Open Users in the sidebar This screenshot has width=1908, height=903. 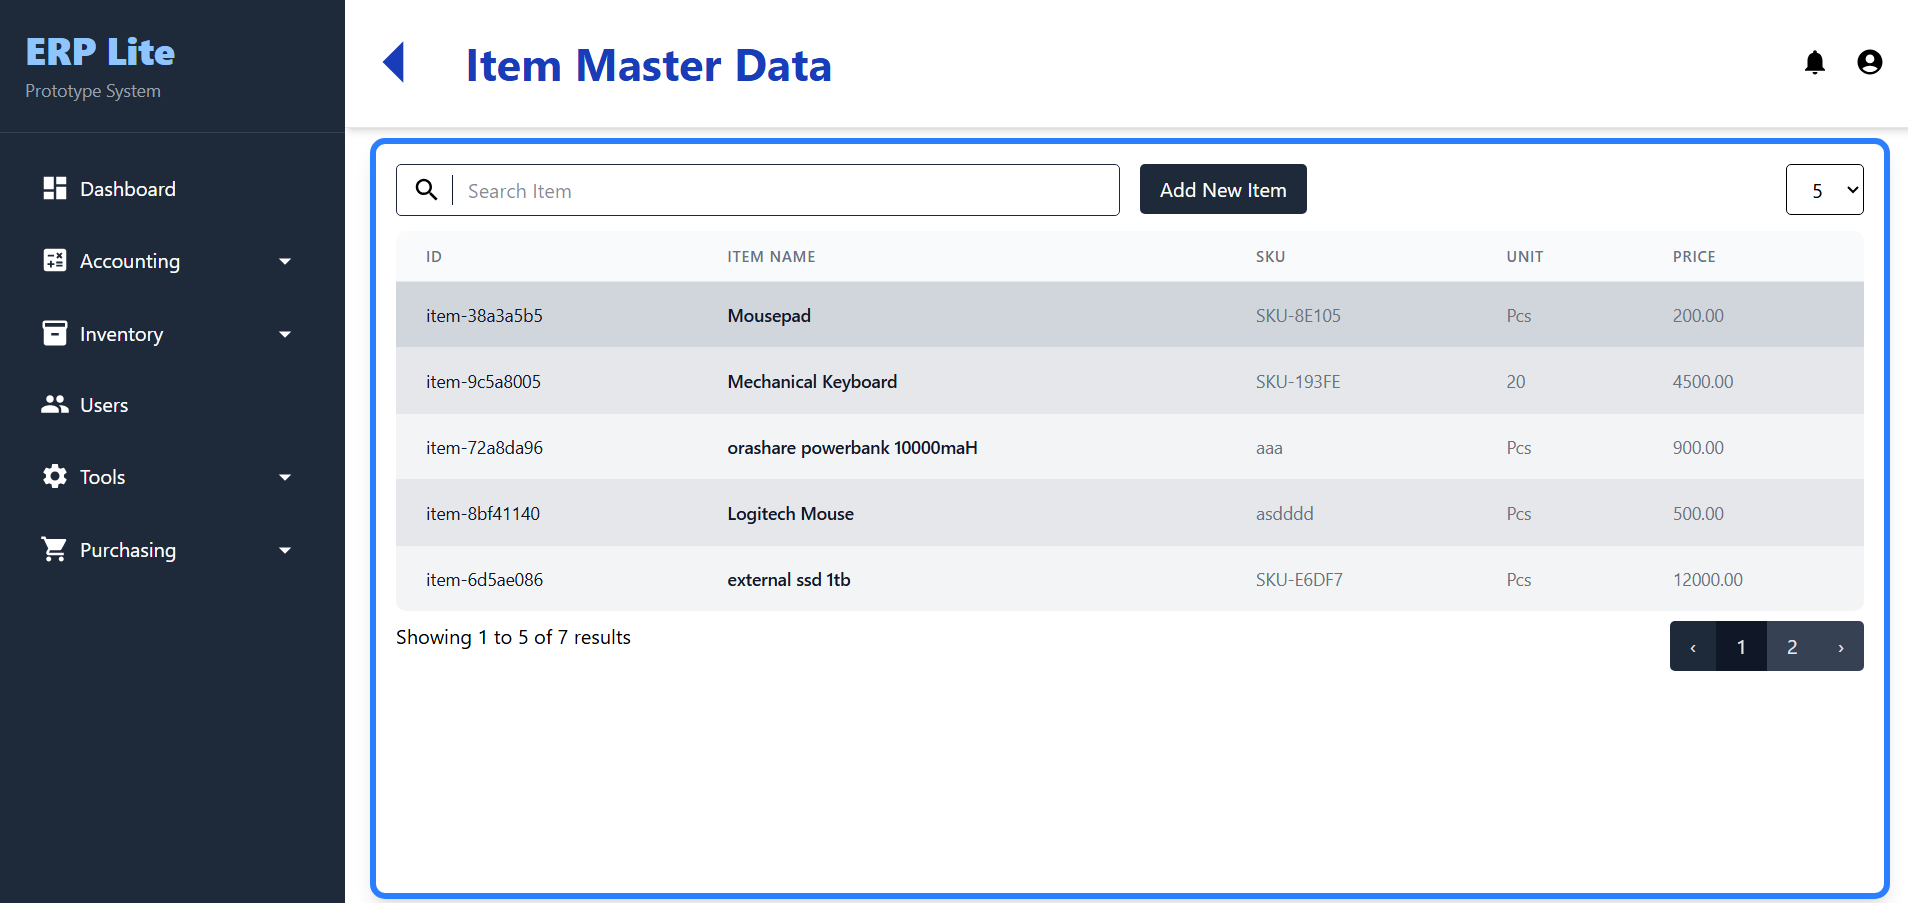coord(104,405)
